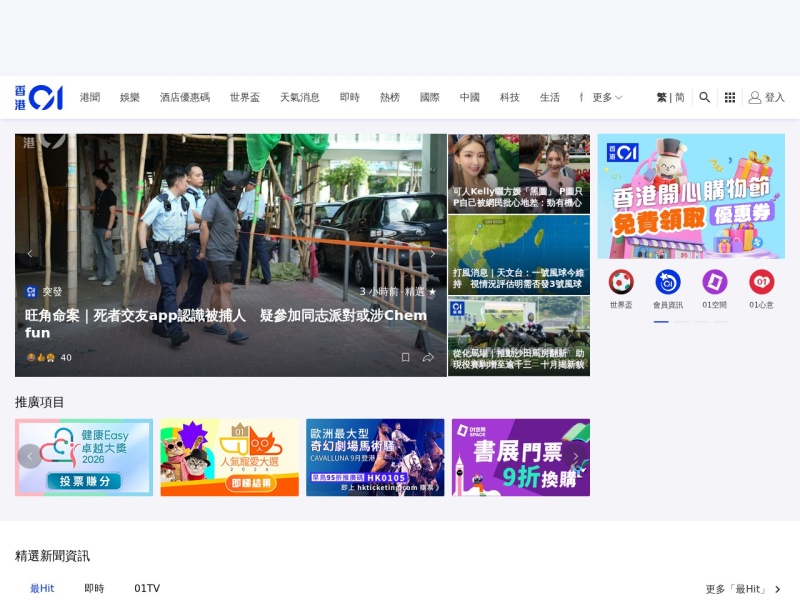Switch to Simplified Chinese (简)
Screen dimensions: 800x600
[680, 97]
